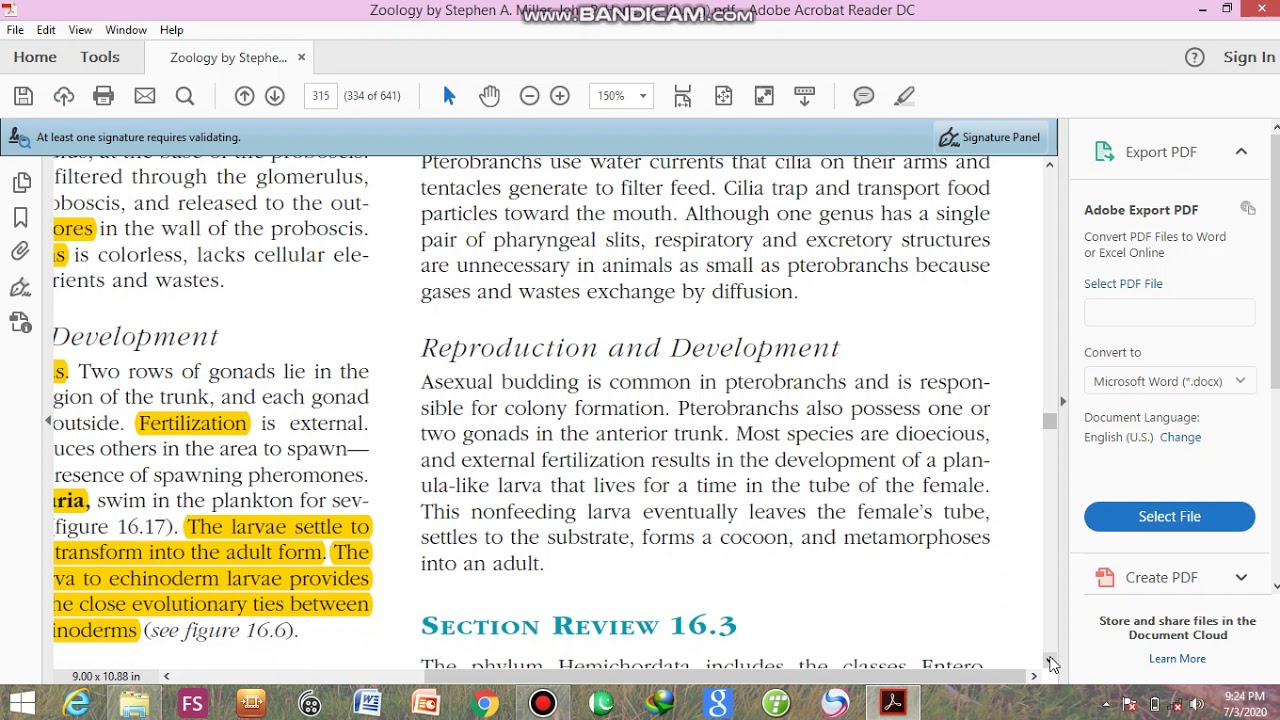
Task: Click the Section Review 16.3 heading
Action: click(578, 626)
